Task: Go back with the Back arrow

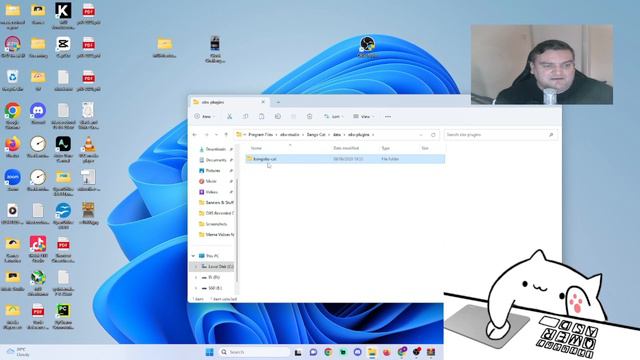Action: coord(195,135)
